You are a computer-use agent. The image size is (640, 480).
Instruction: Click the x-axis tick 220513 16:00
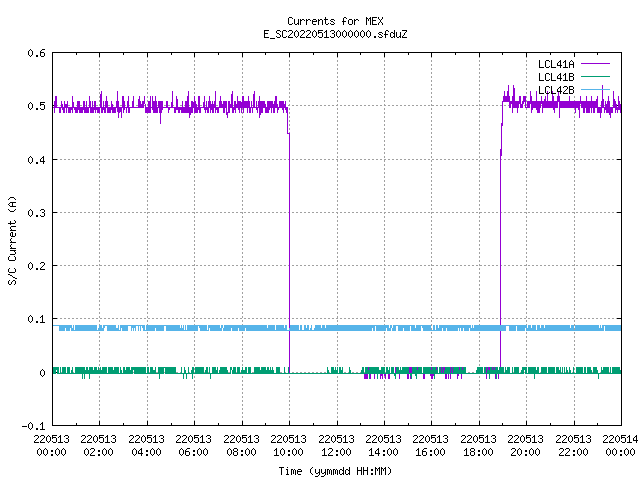click(430, 445)
